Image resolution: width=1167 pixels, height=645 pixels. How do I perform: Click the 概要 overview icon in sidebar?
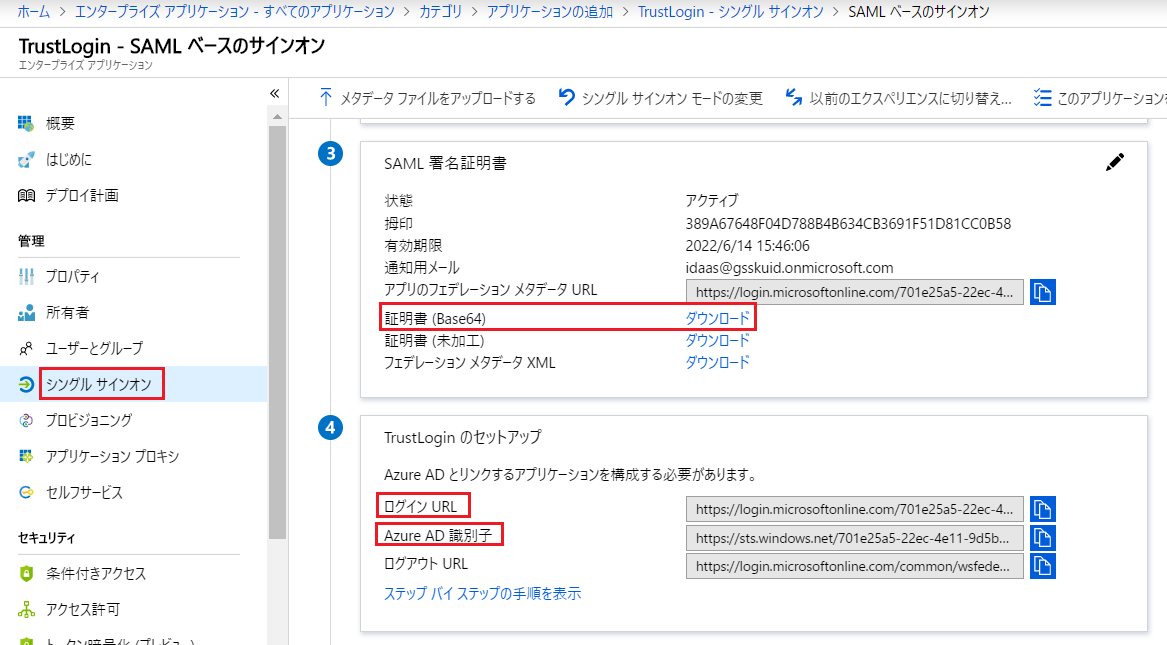pos(26,123)
